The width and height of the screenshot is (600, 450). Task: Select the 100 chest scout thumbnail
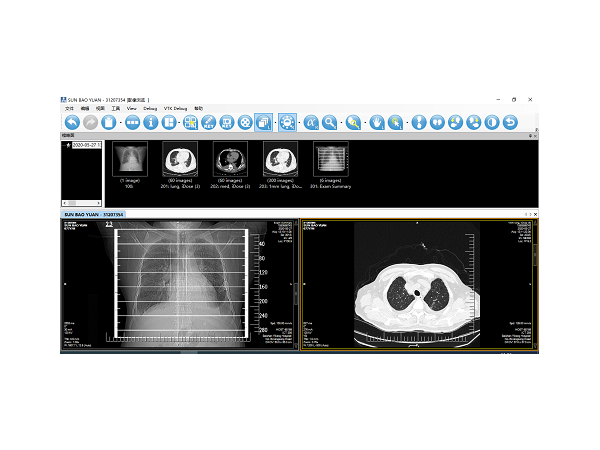(x=129, y=159)
